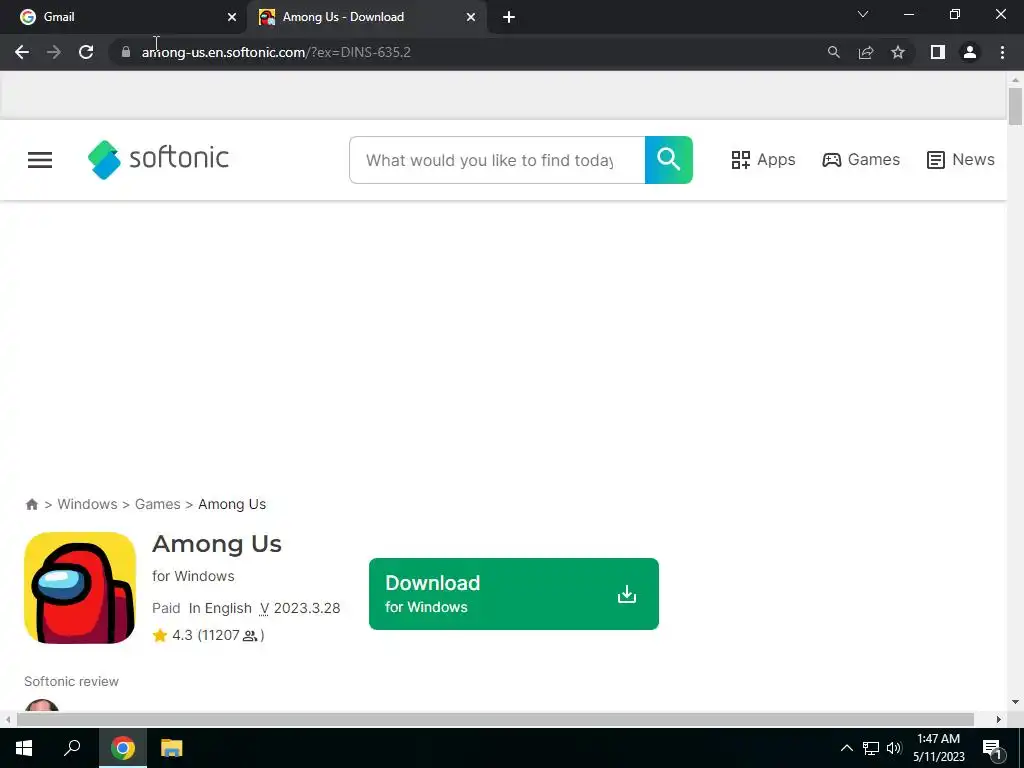Switch to the Gmail tab

pos(124,17)
